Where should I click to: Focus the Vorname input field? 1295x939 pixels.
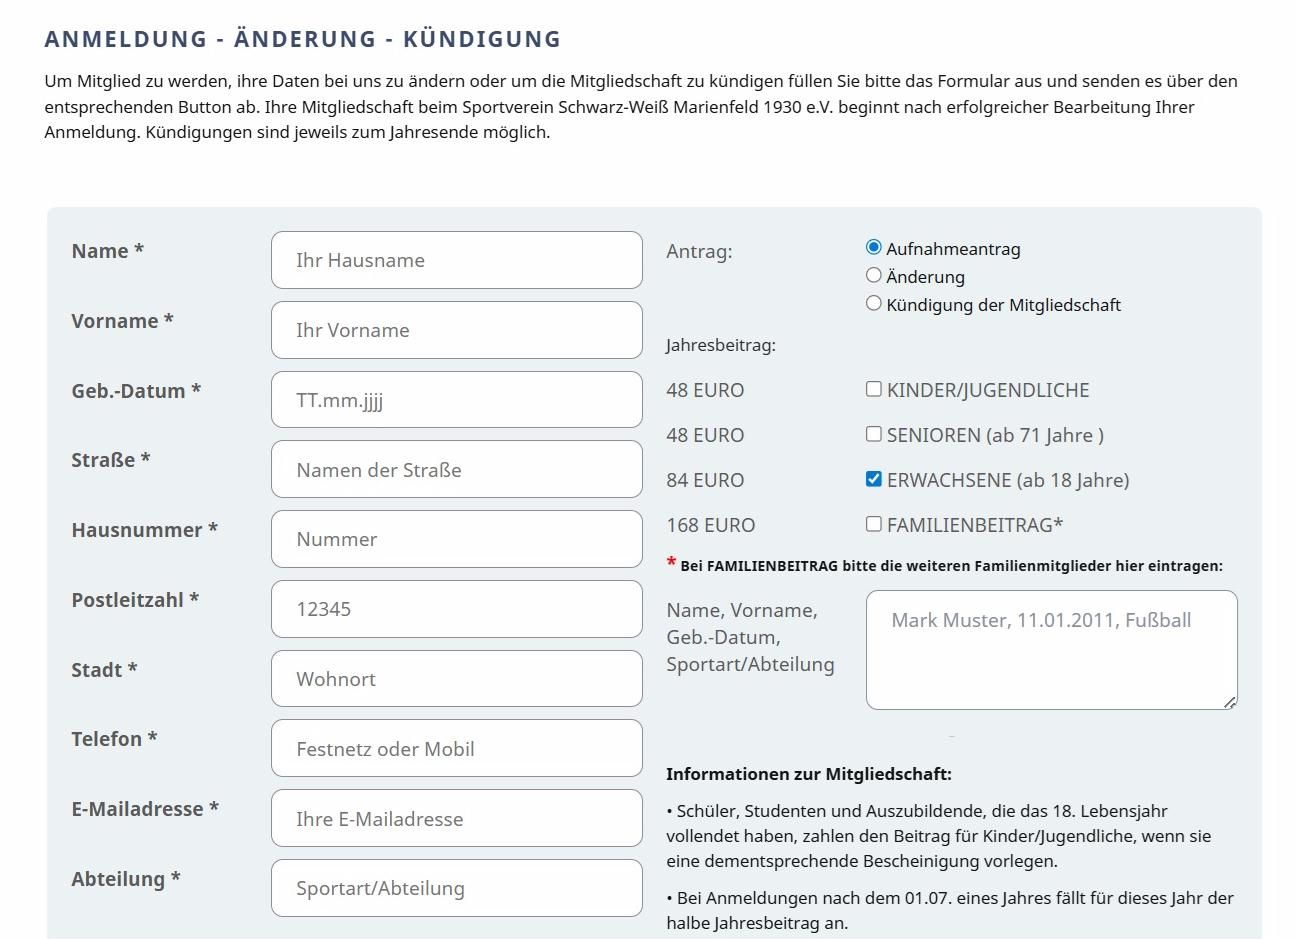click(456, 330)
